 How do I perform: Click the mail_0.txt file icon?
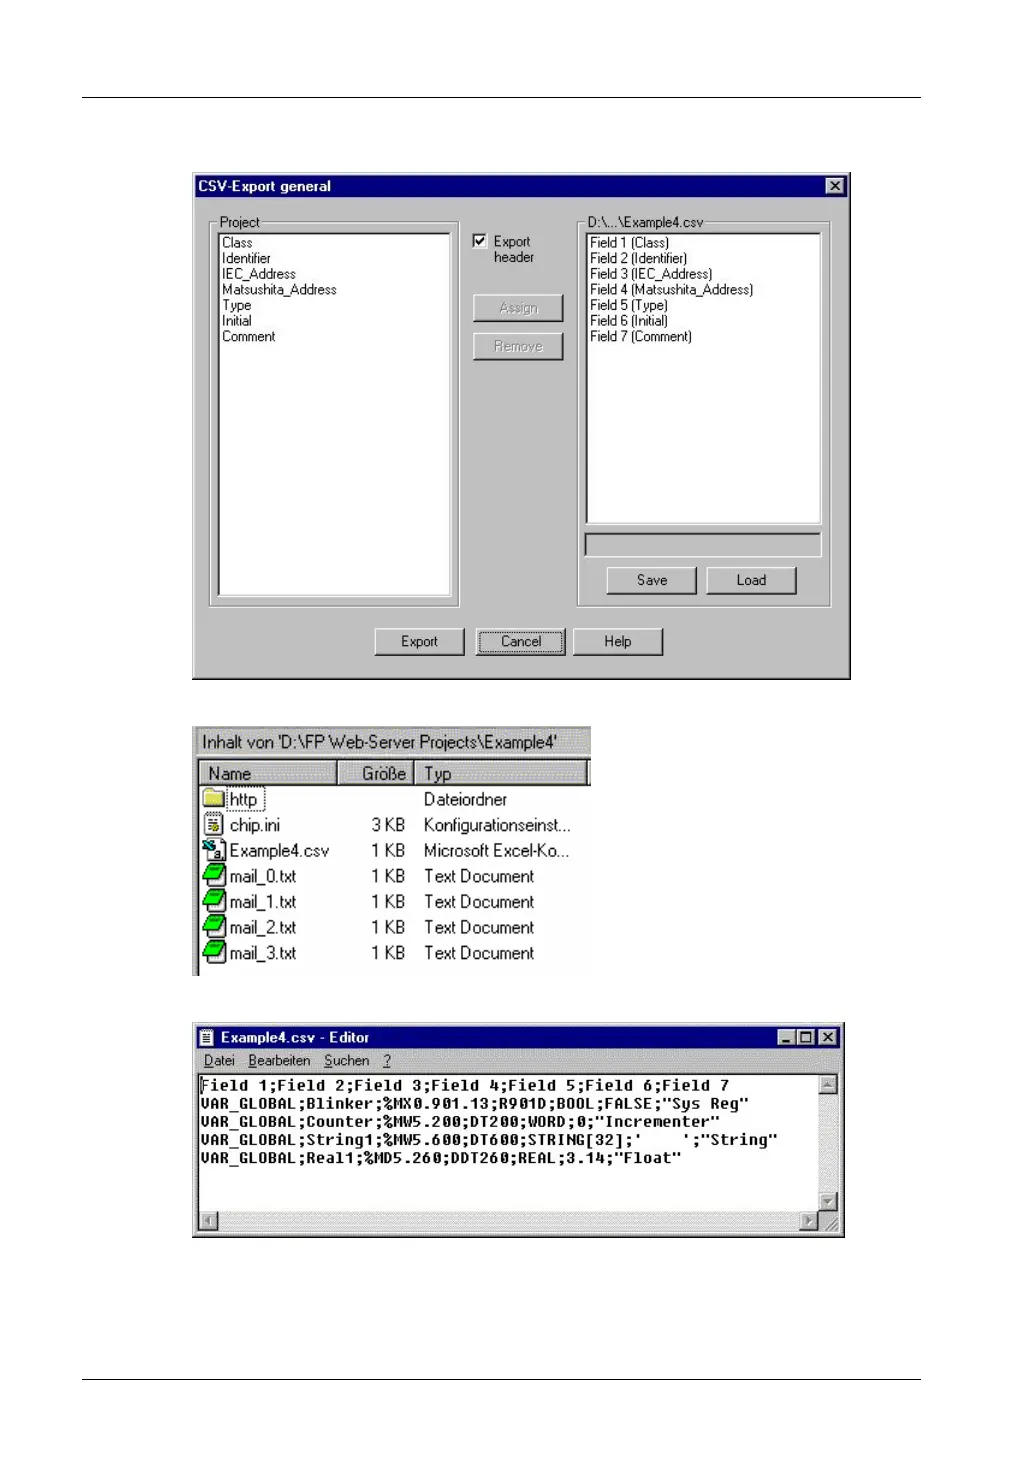pos(214,876)
